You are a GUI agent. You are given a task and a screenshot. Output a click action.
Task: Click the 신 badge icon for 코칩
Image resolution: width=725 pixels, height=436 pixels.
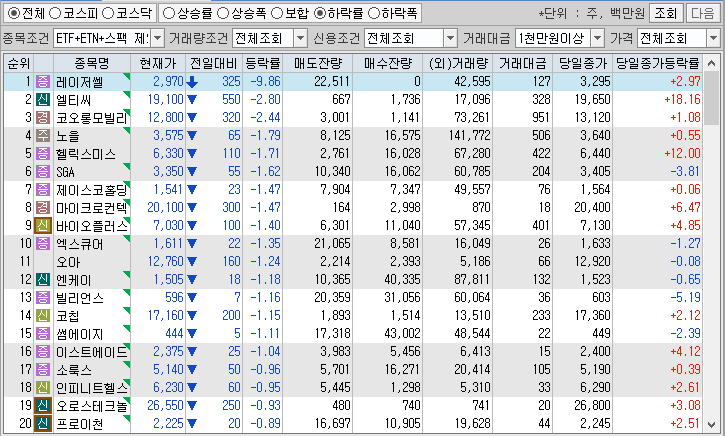pyautogui.click(x=43, y=316)
